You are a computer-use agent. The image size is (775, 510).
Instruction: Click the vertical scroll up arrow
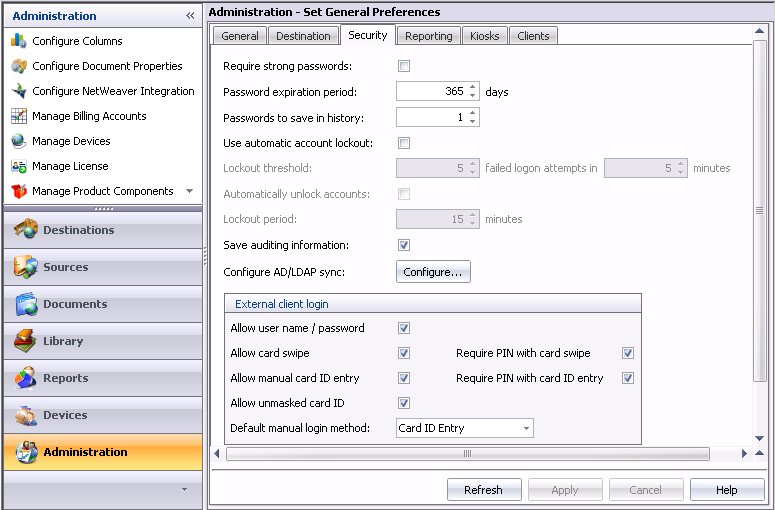coord(760,31)
